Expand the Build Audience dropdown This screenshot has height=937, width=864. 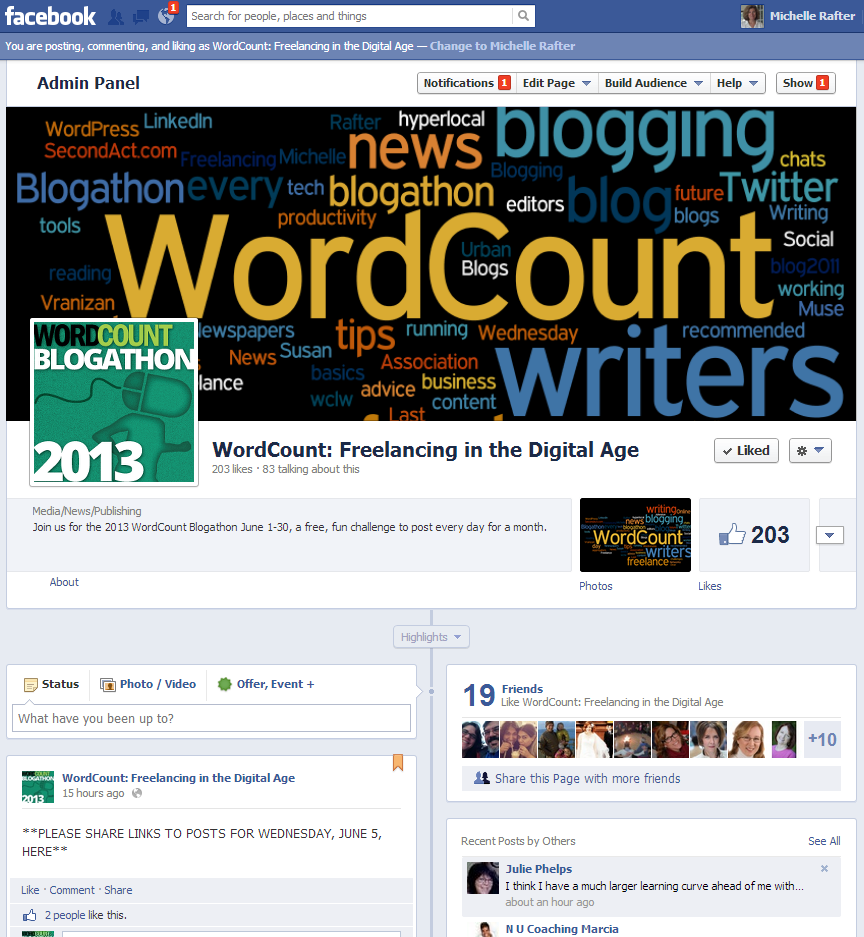(654, 83)
